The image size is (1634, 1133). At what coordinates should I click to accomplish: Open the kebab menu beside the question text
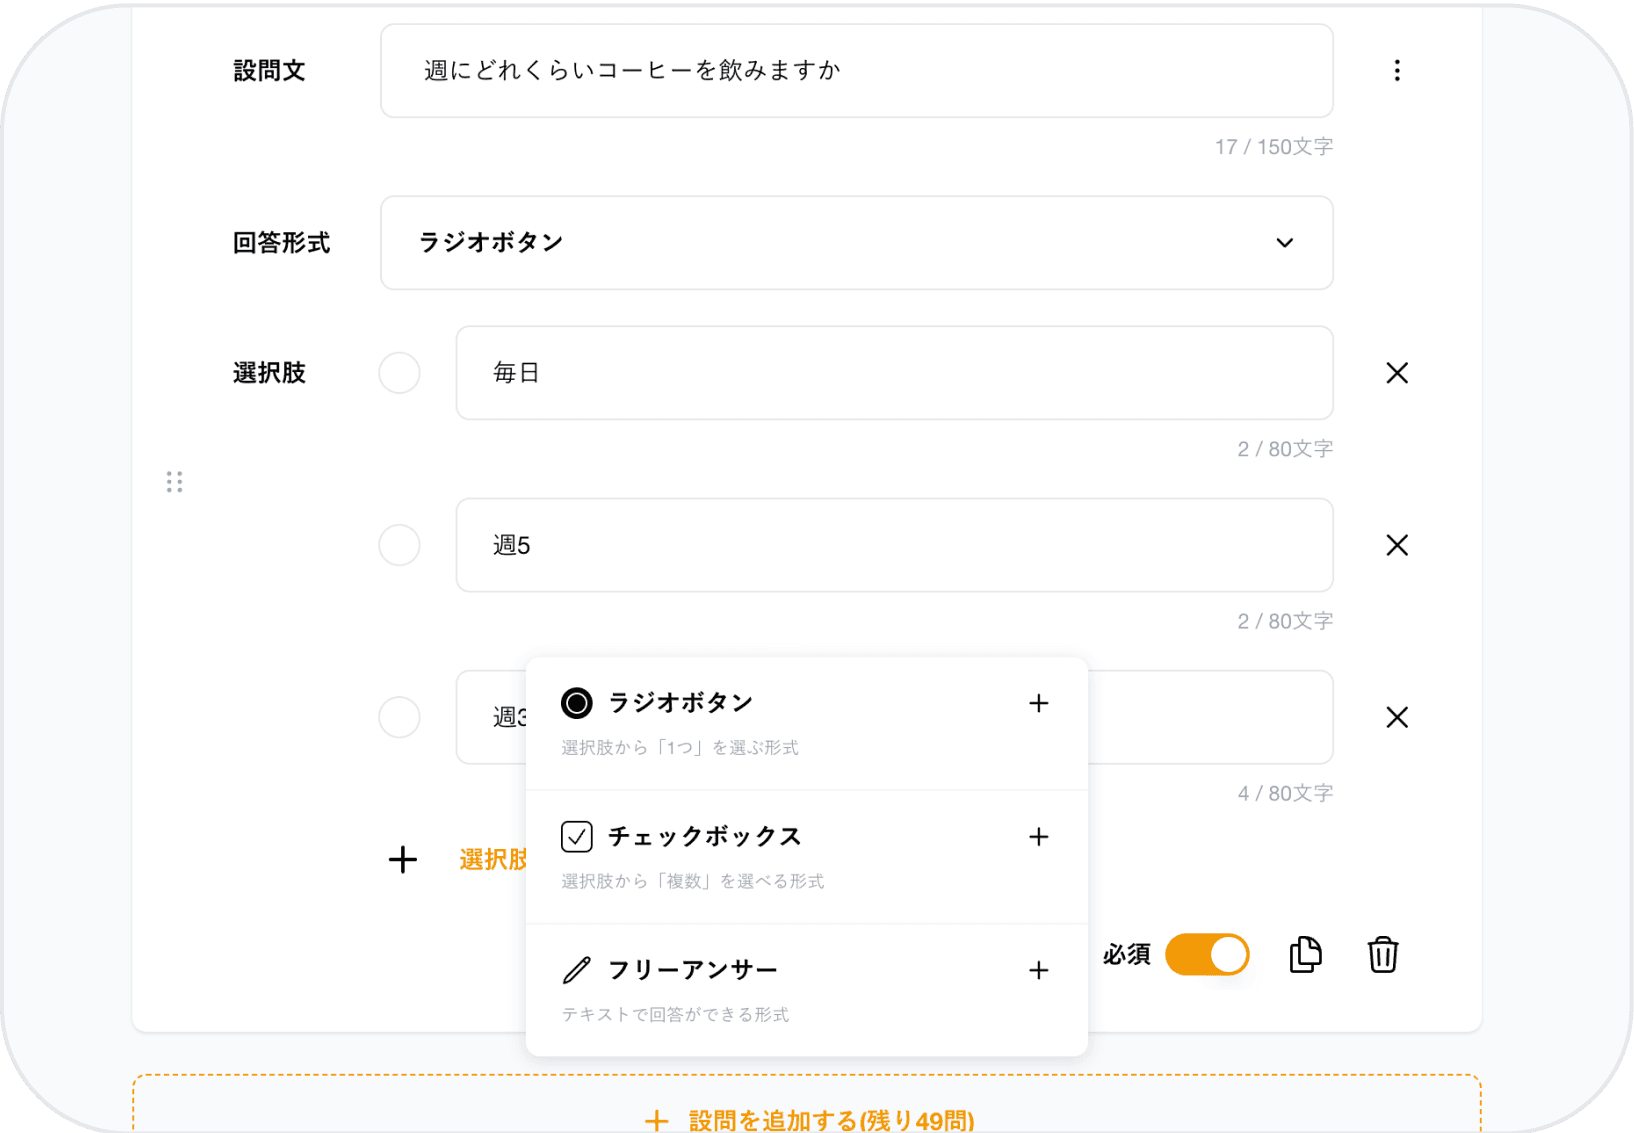click(x=1397, y=70)
